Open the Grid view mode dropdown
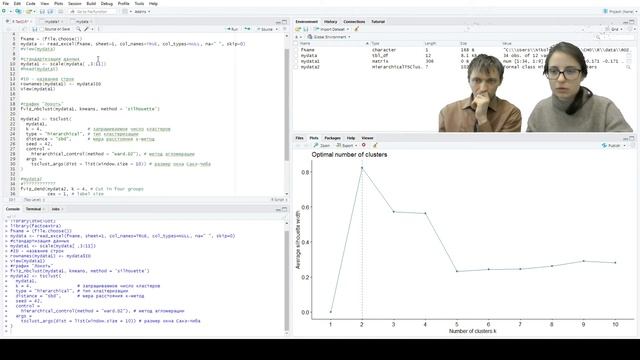640x360 pixels. 614,29
